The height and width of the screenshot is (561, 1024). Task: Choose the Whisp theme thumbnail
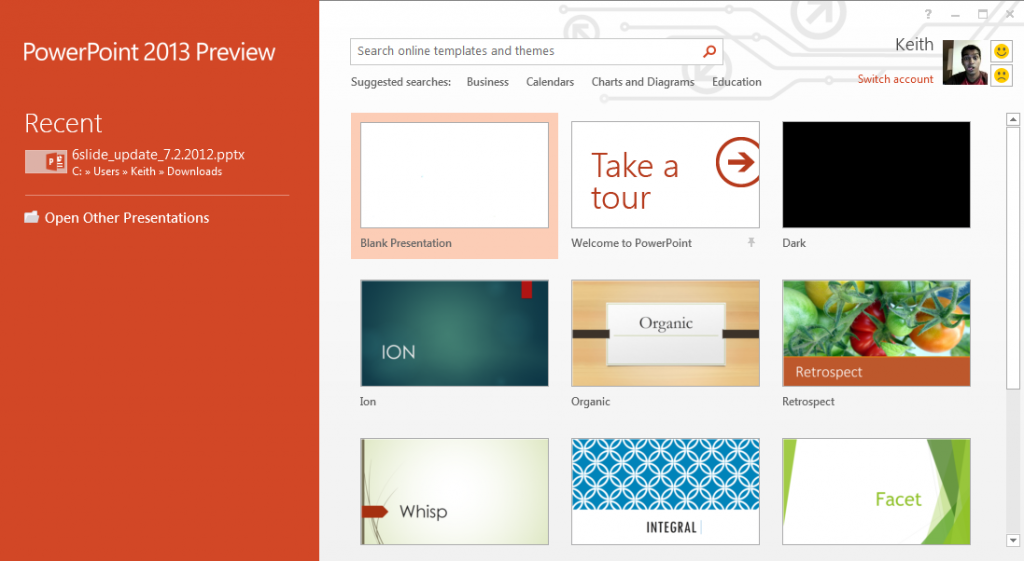coord(455,491)
